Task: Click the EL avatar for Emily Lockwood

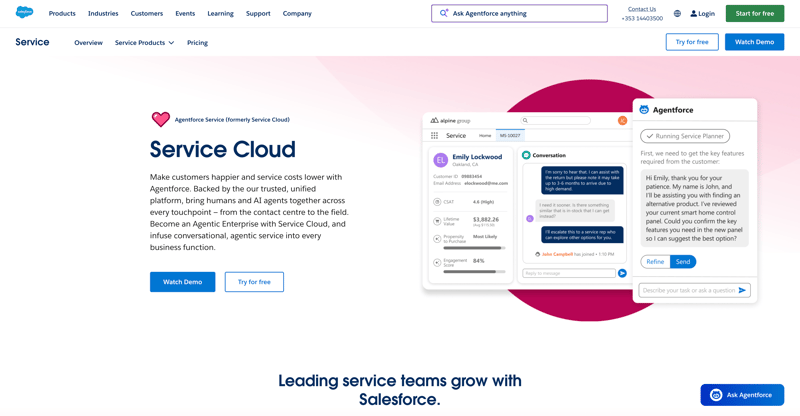Action: (440, 160)
